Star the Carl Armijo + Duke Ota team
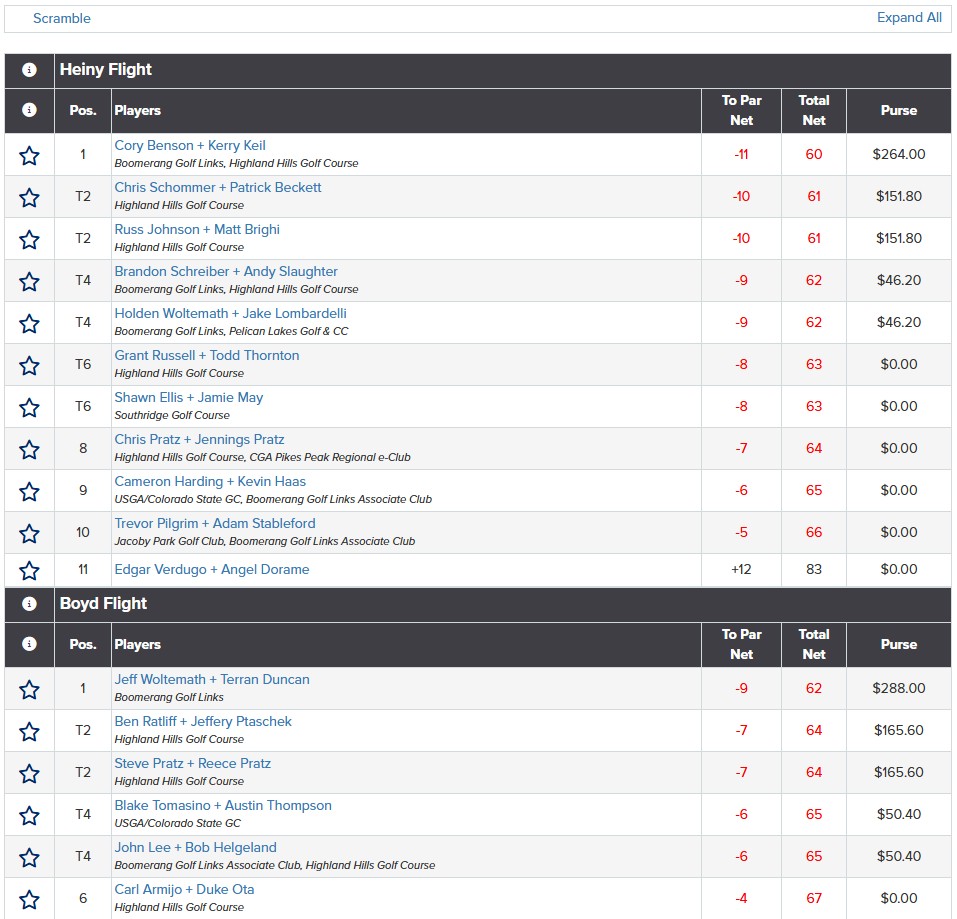 (29, 899)
